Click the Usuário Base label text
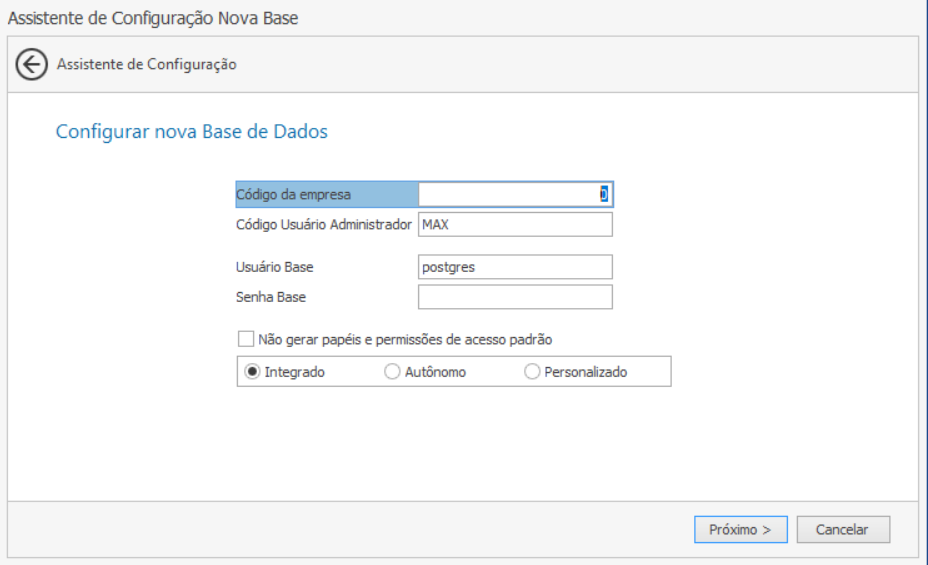Image resolution: width=928 pixels, height=565 pixels. 275,267
